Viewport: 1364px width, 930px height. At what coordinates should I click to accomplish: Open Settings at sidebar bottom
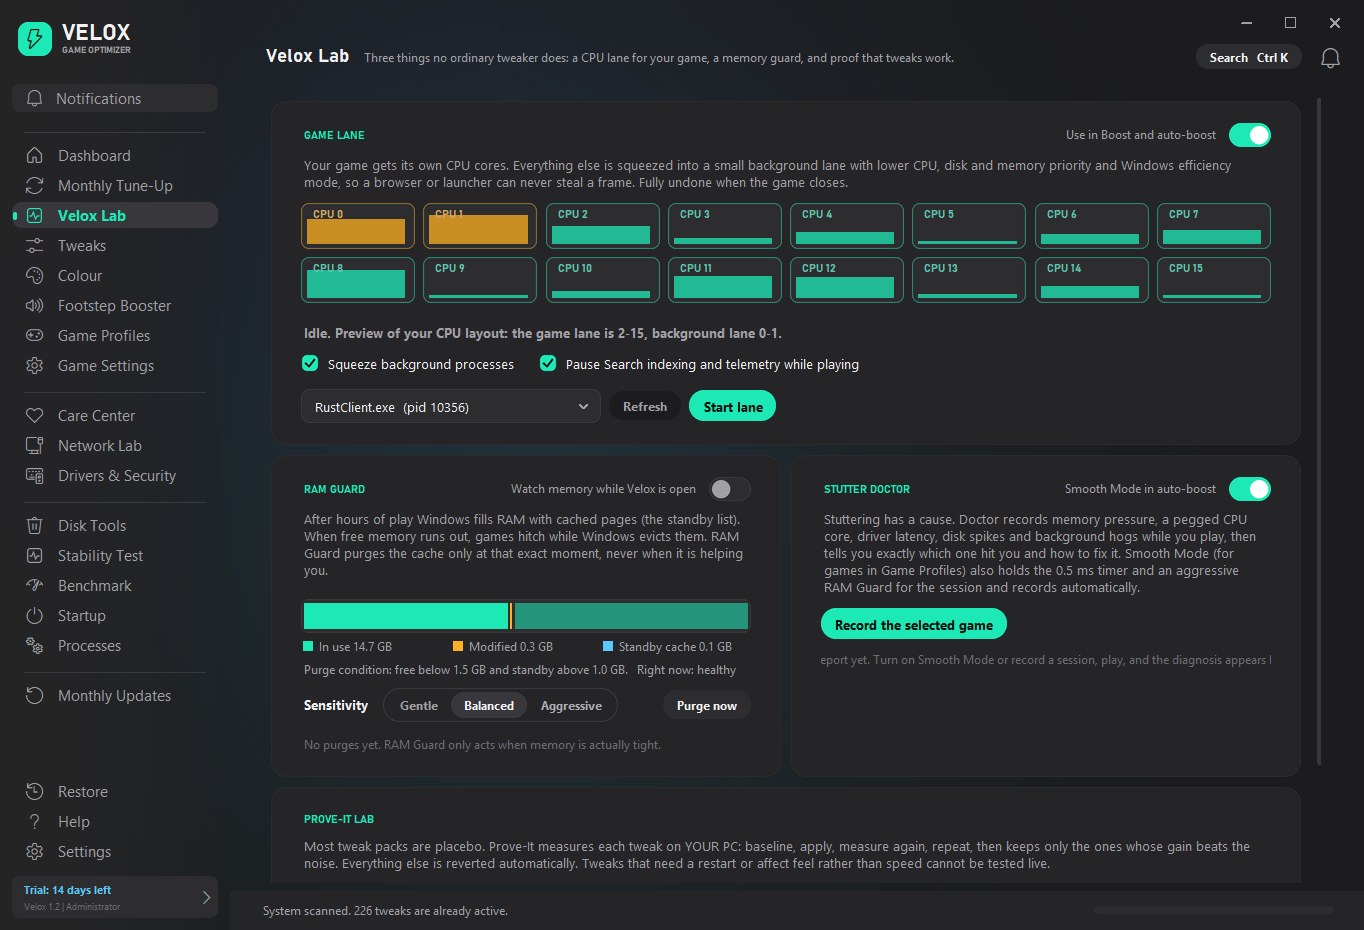(115, 852)
